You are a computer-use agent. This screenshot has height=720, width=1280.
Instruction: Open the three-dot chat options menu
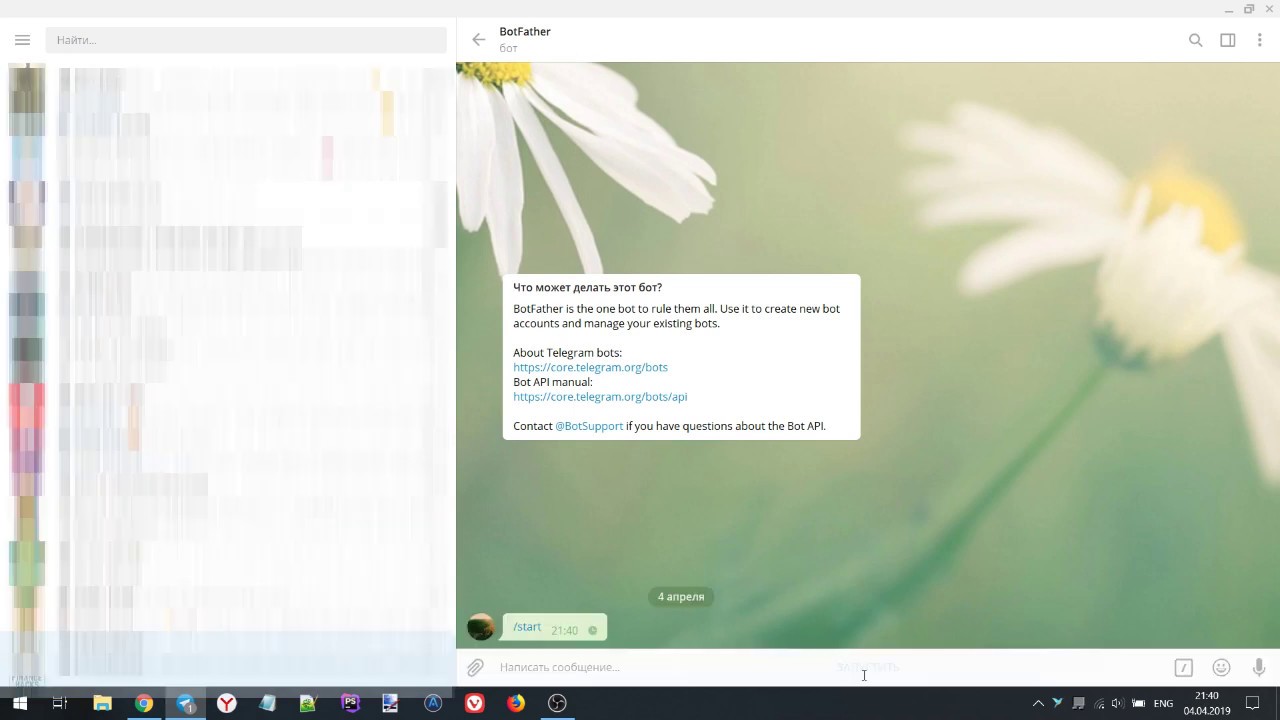click(x=1259, y=40)
